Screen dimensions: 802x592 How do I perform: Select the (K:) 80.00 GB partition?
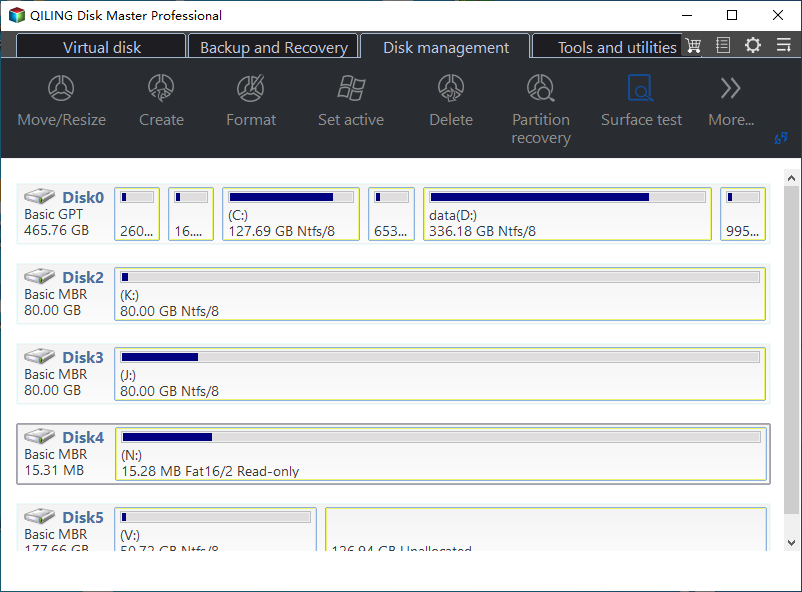tap(440, 294)
